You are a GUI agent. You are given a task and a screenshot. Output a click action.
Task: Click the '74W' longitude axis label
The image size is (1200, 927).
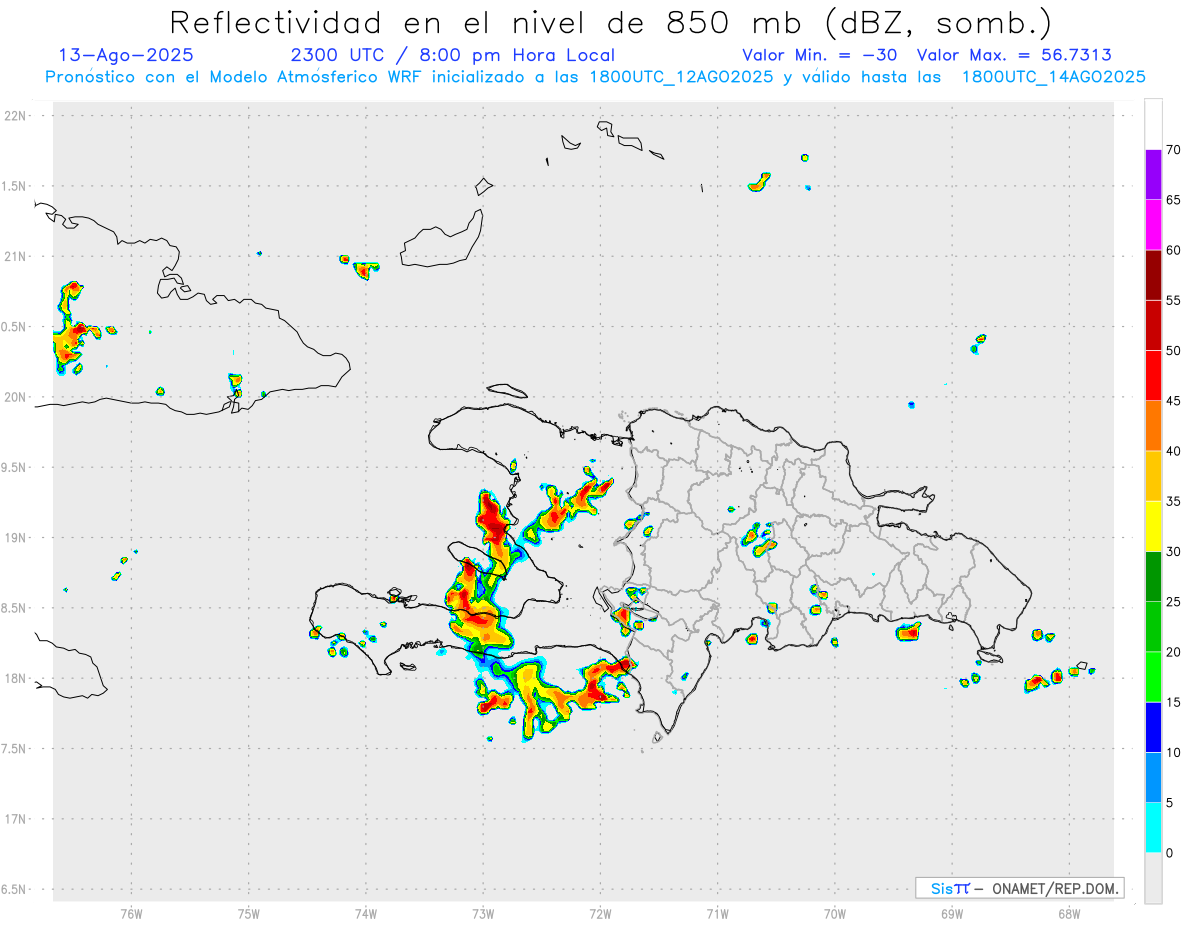[366, 913]
